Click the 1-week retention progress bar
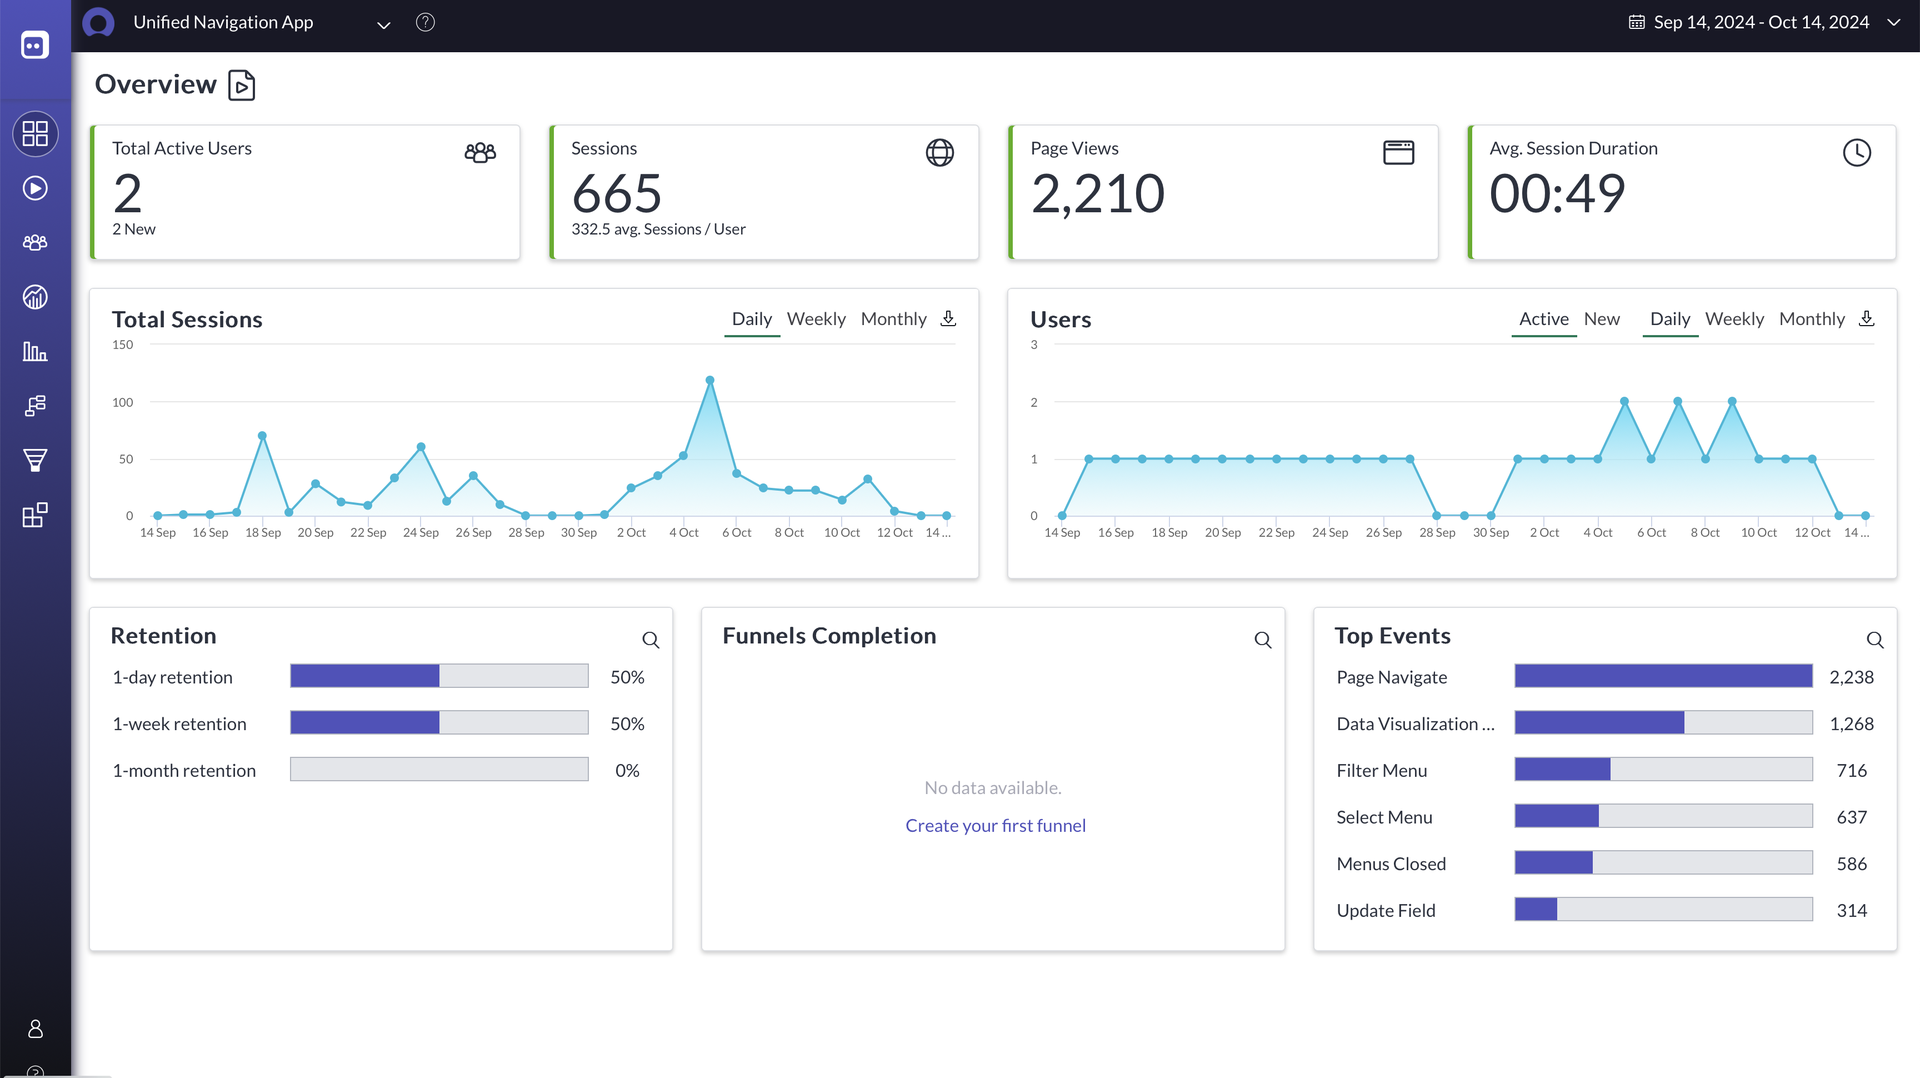This screenshot has width=1920, height=1078. (x=439, y=722)
